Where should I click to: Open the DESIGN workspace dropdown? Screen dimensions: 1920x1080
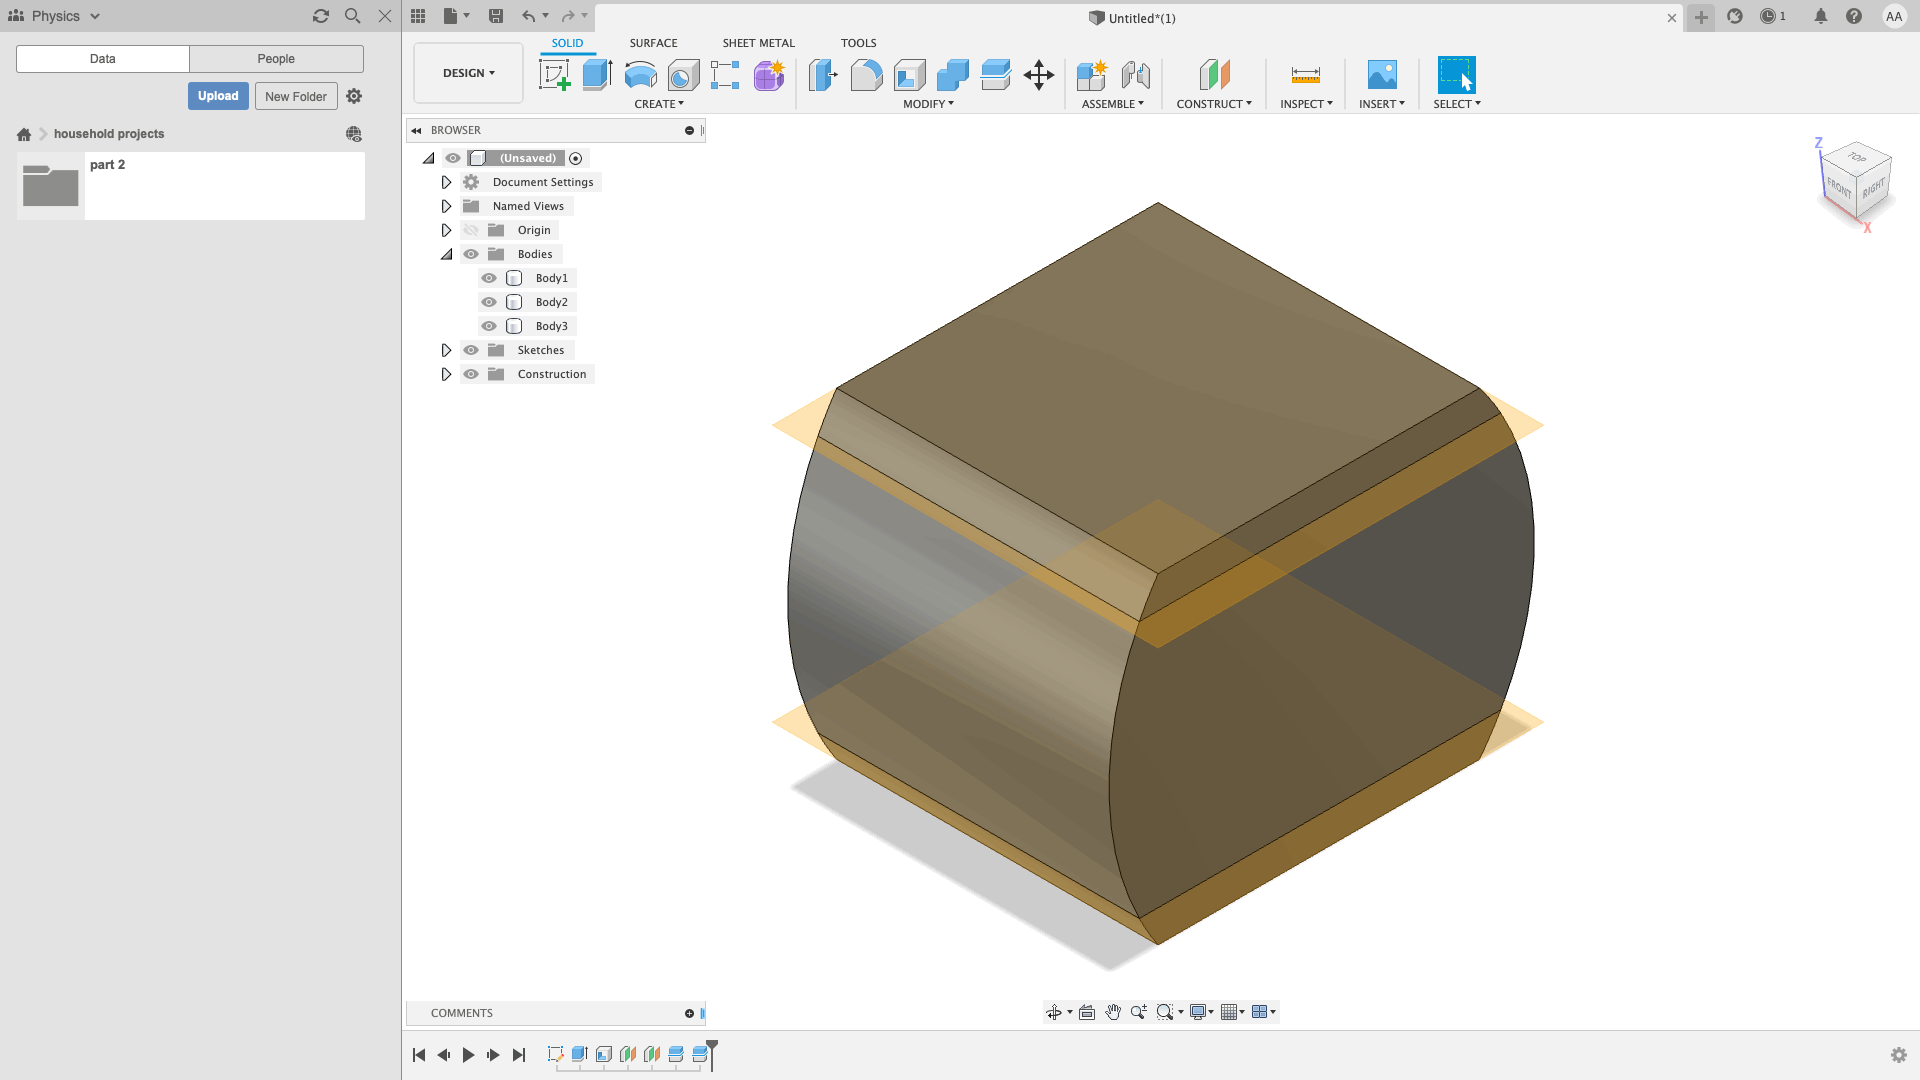click(x=468, y=73)
